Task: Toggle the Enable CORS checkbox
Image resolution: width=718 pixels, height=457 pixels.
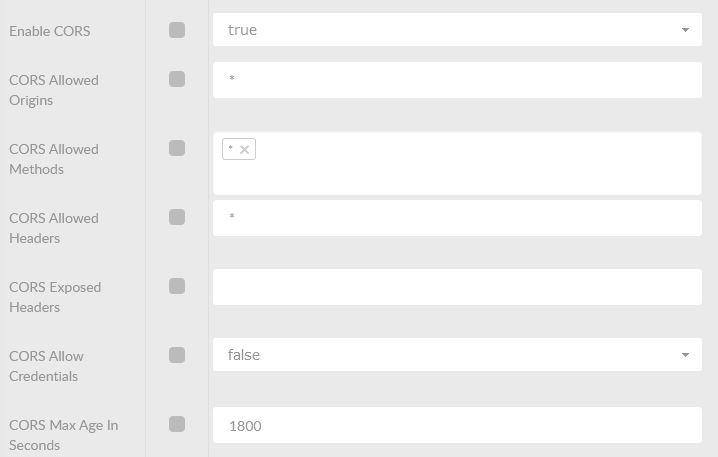Action: (x=177, y=30)
